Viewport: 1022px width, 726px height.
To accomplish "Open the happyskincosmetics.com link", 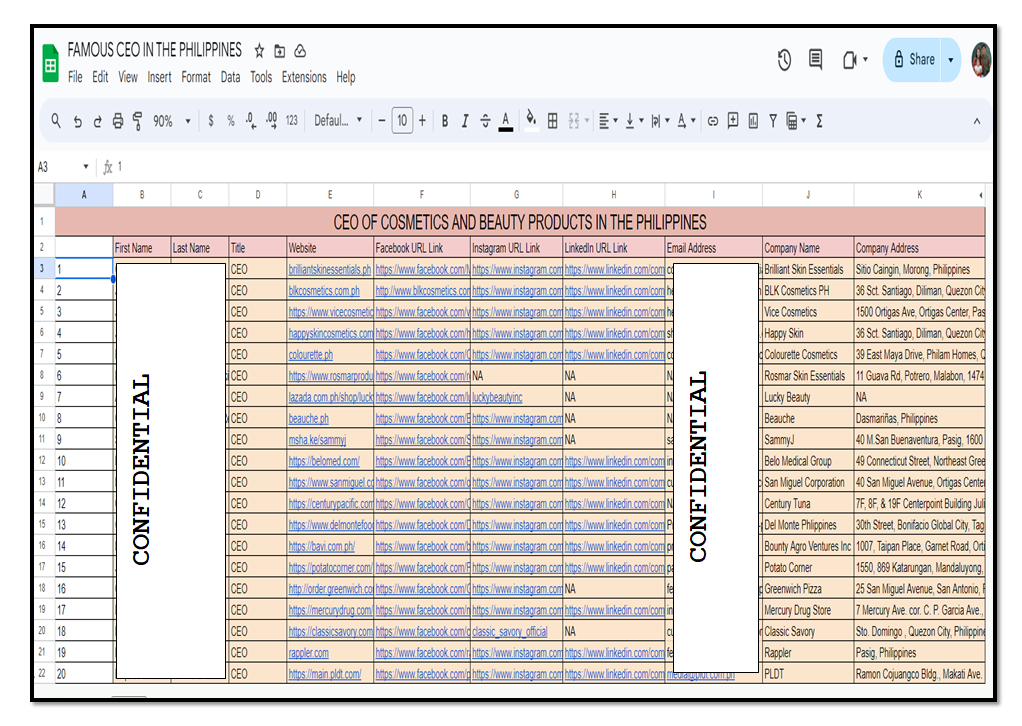I will point(331,334).
